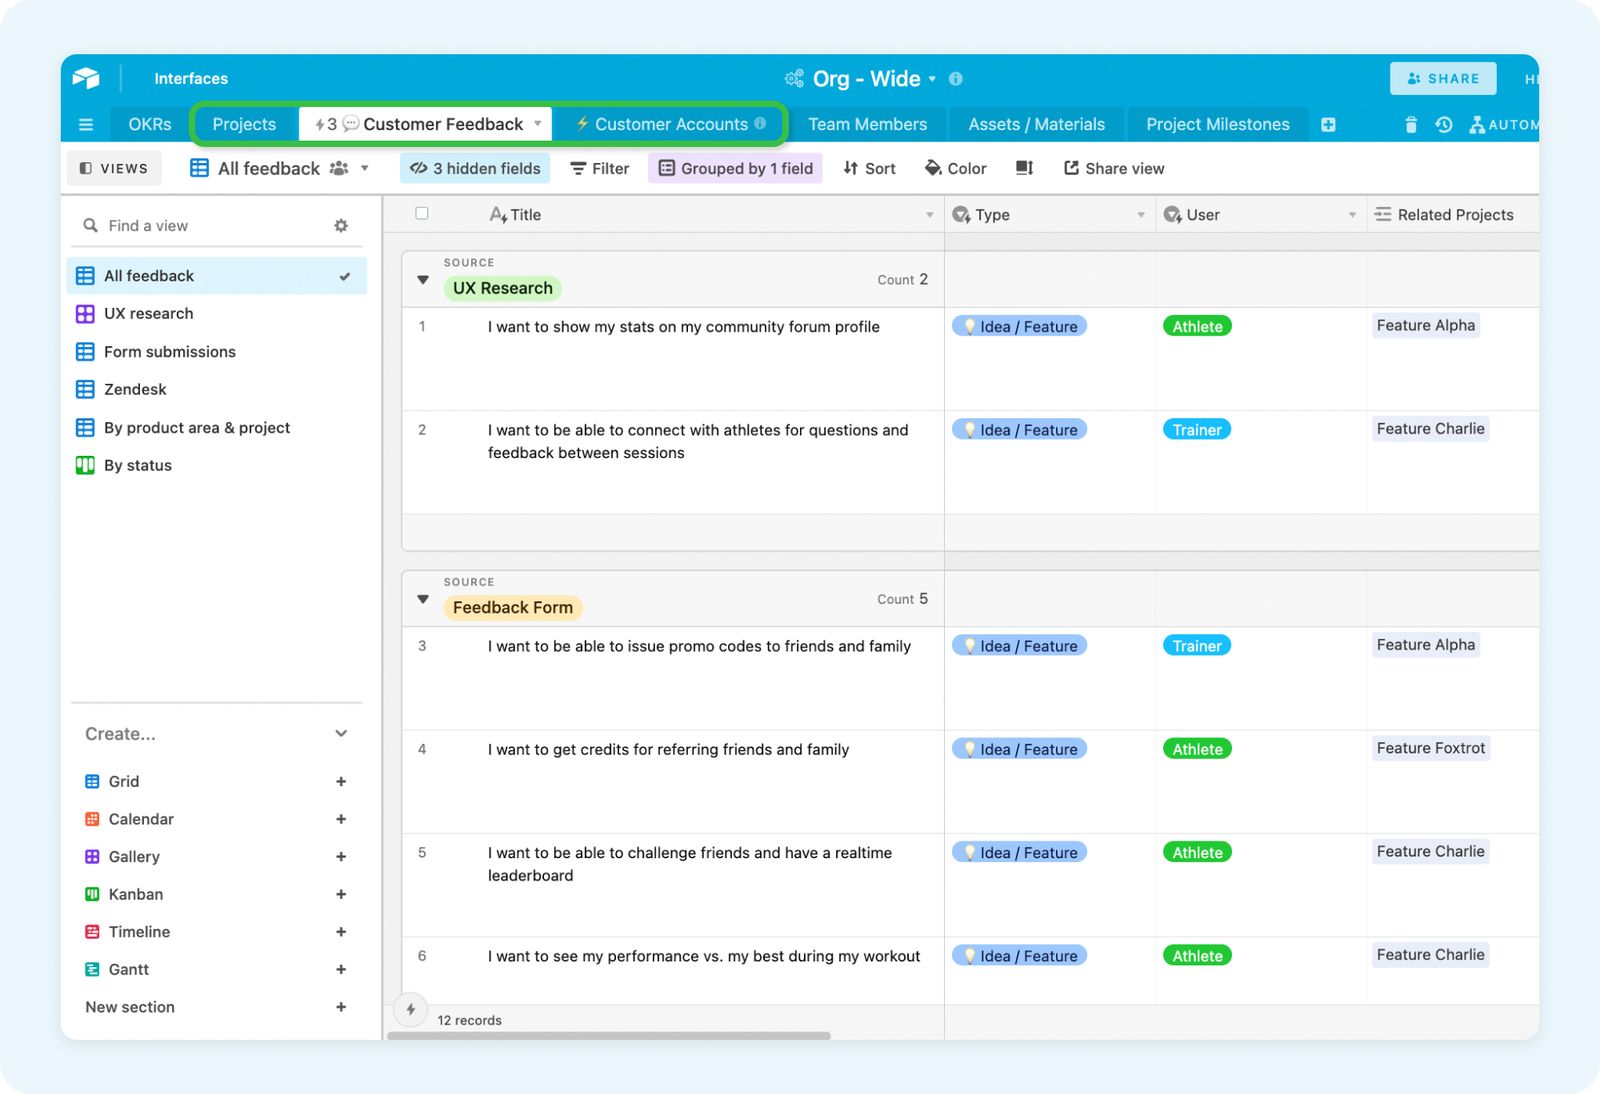This screenshot has height=1094, width=1600.
Task: Open Grouped by 1 field options
Action: (x=735, y=168)
